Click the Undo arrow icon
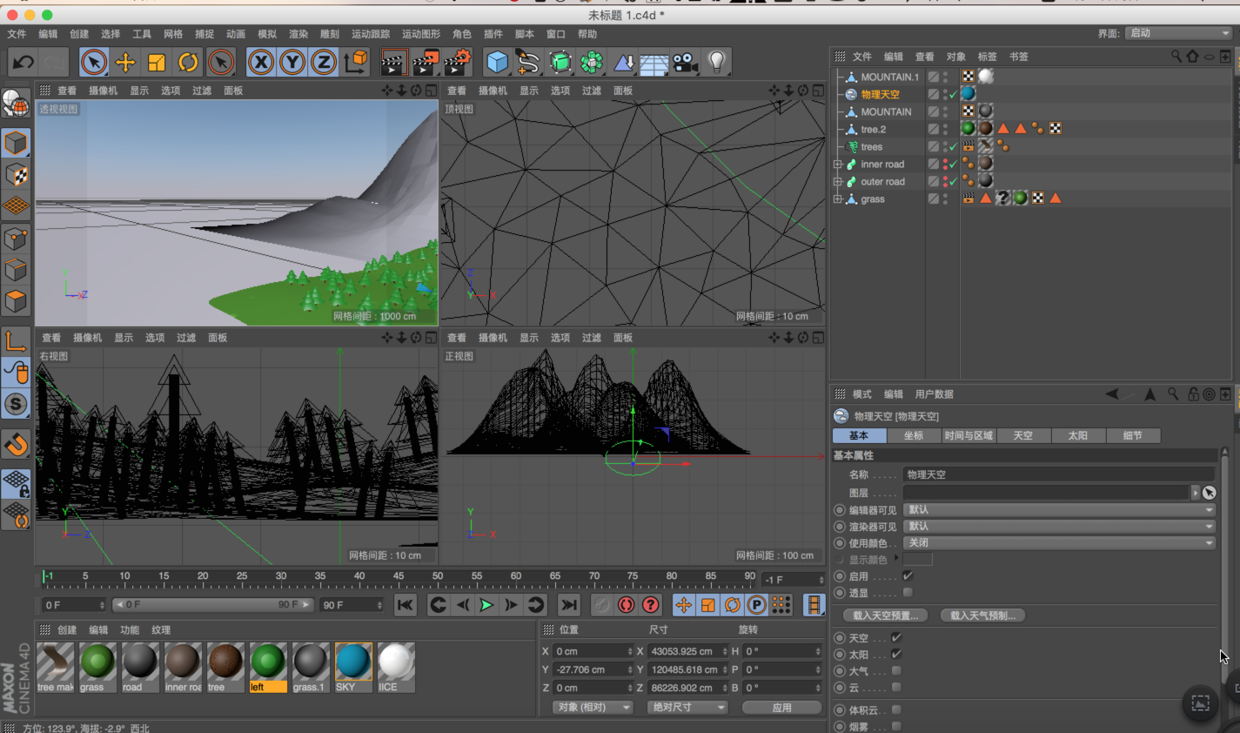Image resolution: width=1240 pixels, height=733 pixels. point(23,62)
